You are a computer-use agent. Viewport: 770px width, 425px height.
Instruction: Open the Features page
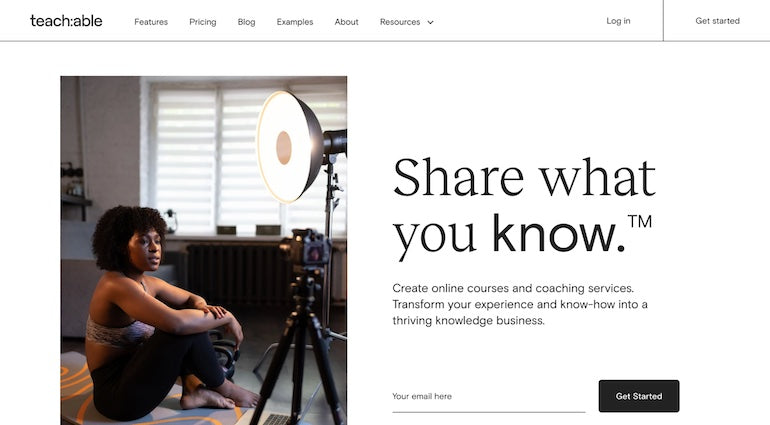pyautogui.click(x=151, y=22)
